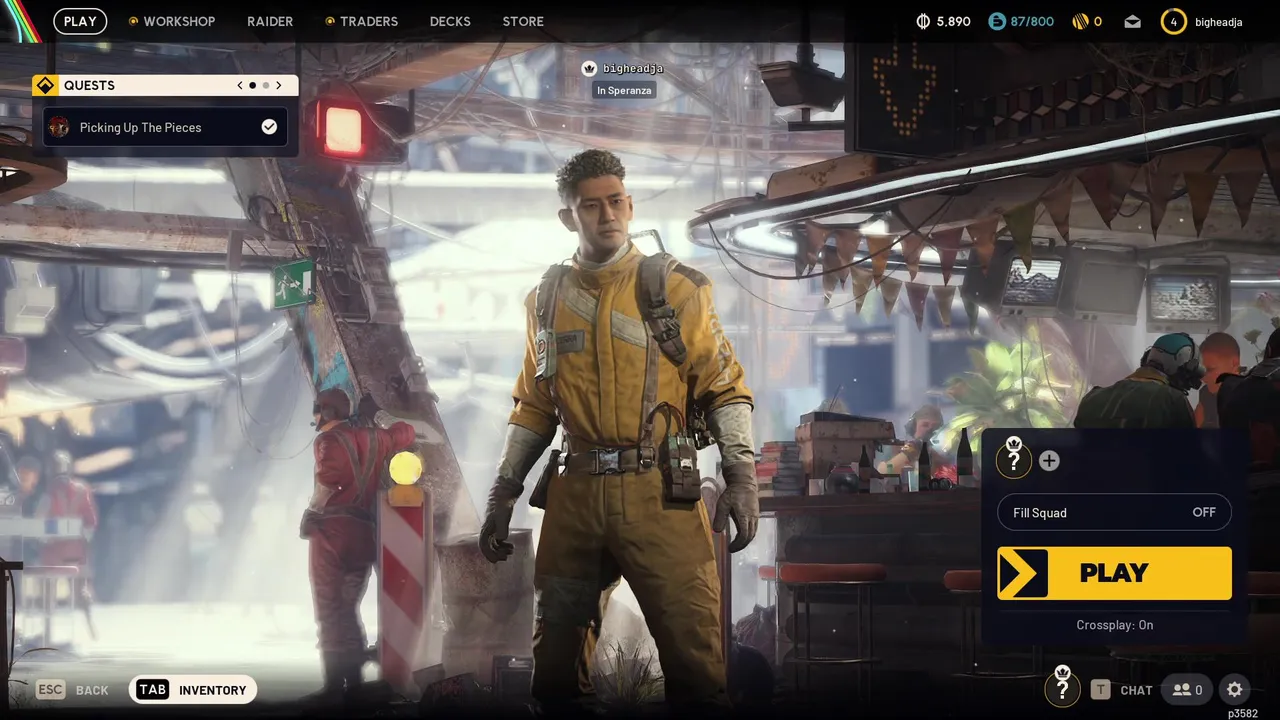The image size is (1280, 720).
Task: Open the settings gear icon
Action: tap(1235, 689)
